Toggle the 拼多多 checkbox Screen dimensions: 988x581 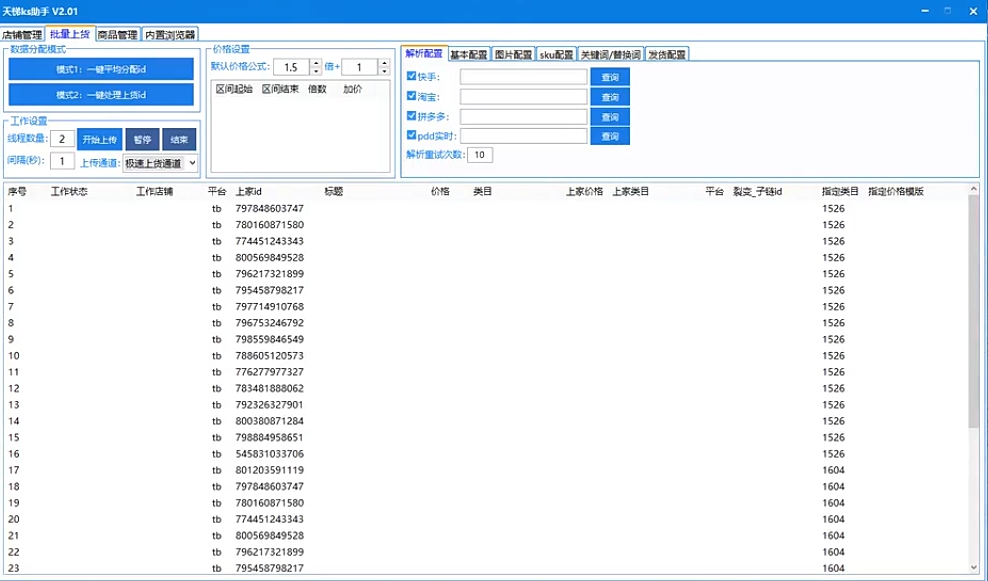tap(411, 116)
